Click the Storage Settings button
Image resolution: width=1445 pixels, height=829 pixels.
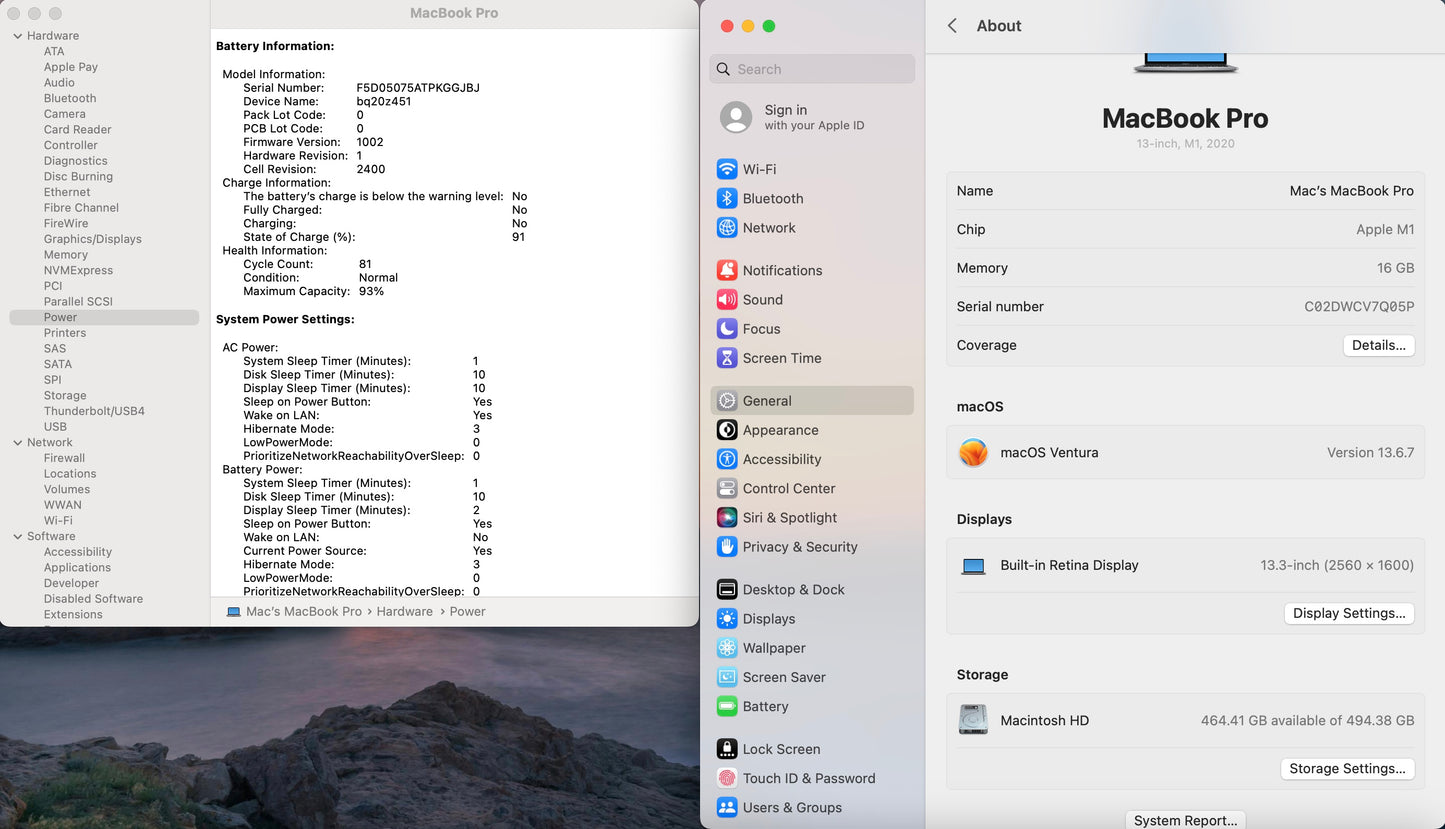pos(1347,769)
